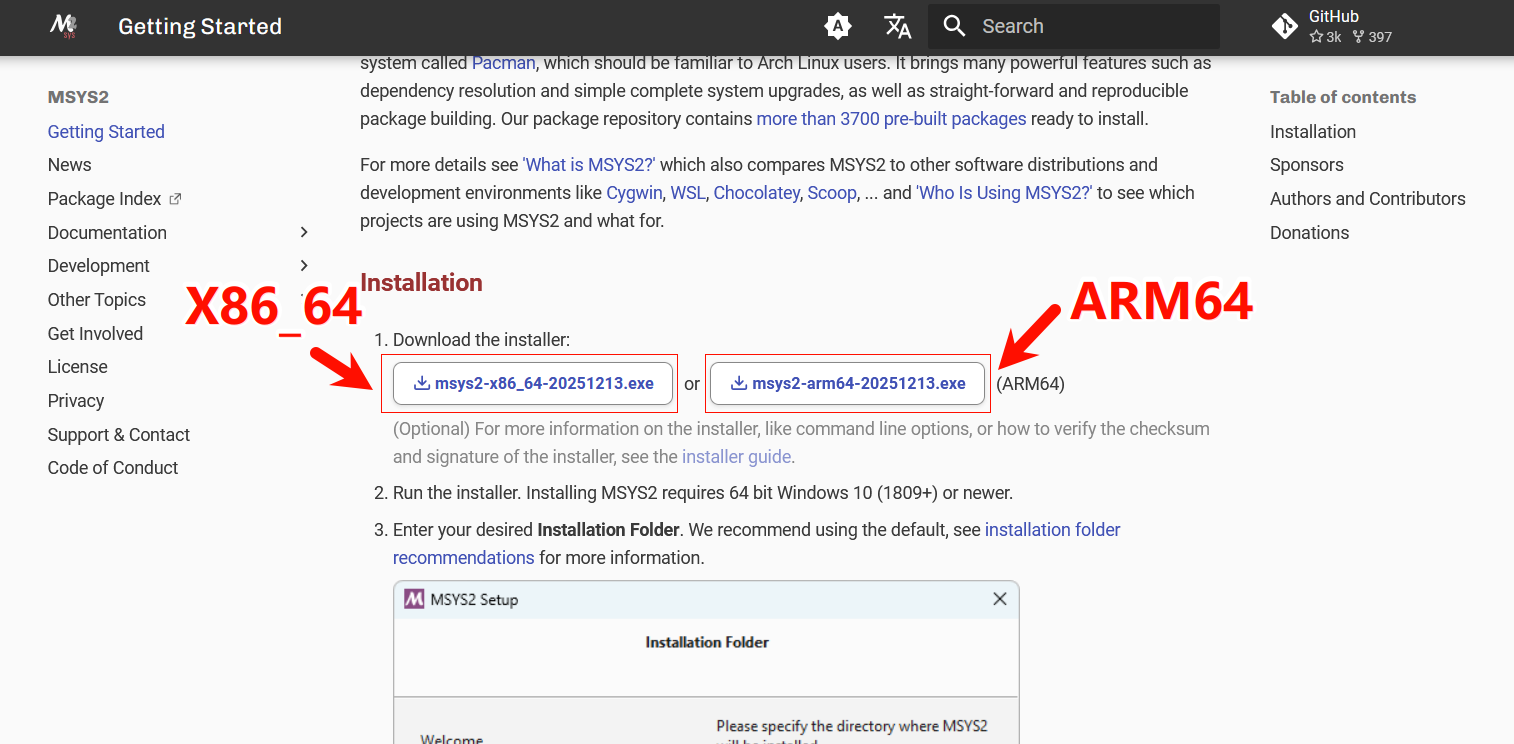Focus the Search input field
The image size is (1514, 744).
point(1090,26)
